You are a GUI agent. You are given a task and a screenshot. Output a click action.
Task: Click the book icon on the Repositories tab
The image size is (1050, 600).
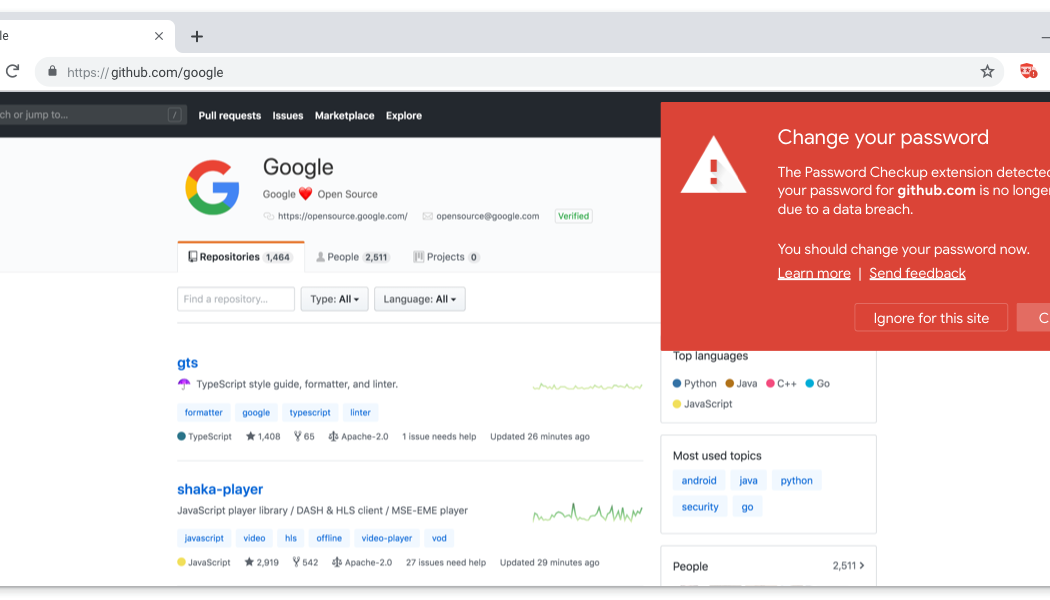192,256
